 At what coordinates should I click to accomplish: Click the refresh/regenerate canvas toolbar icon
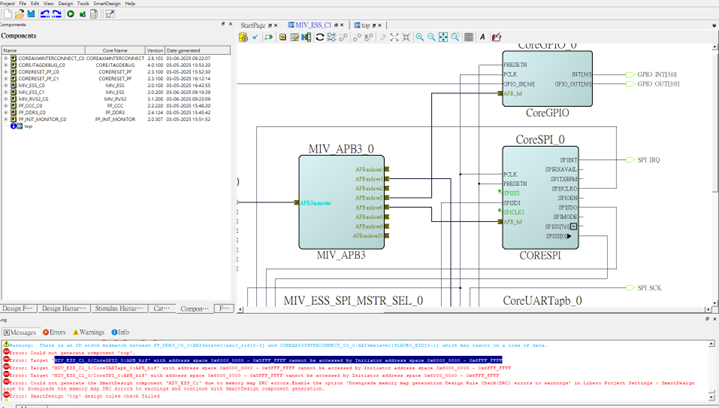pyautogui.click(x=320, y=37)
